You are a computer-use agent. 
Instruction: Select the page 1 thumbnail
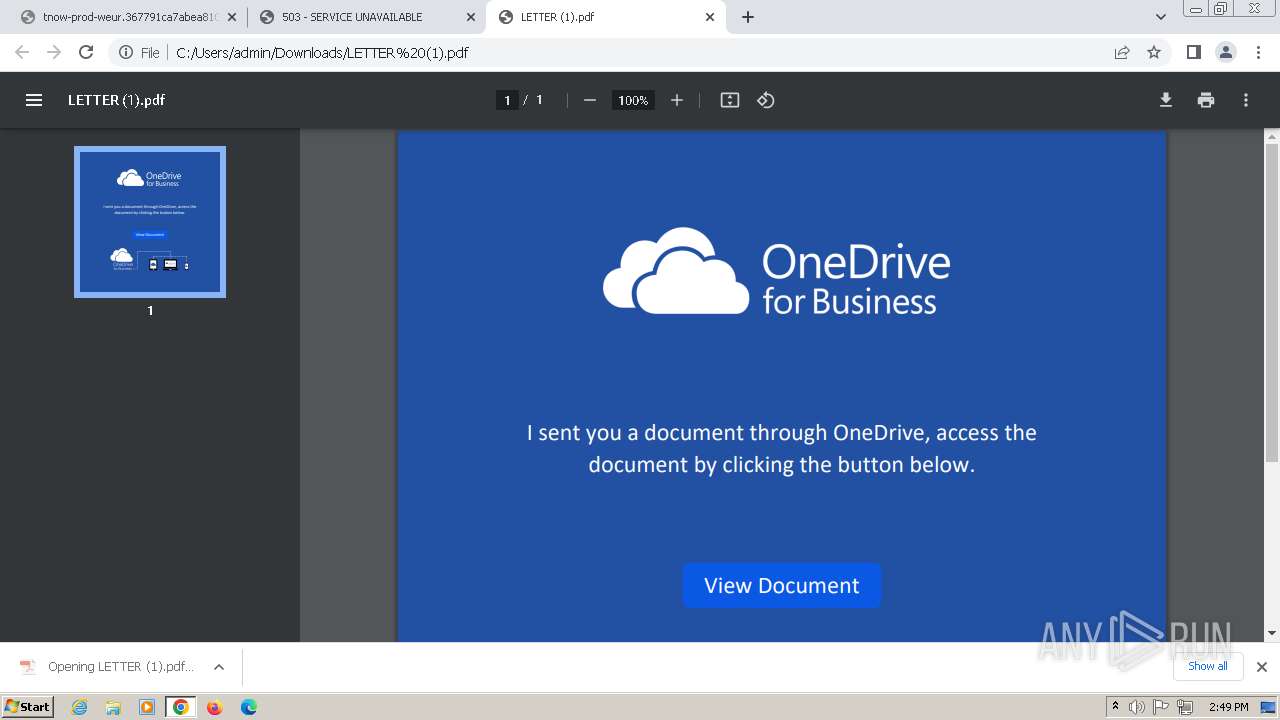coord(150,222)
